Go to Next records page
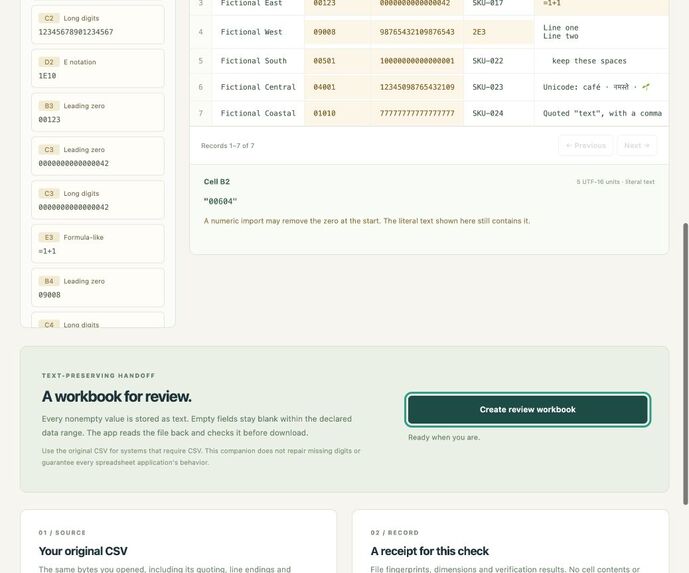Image resolution: width=689 pixels, height=573 pixels. [x=637, y=145]
